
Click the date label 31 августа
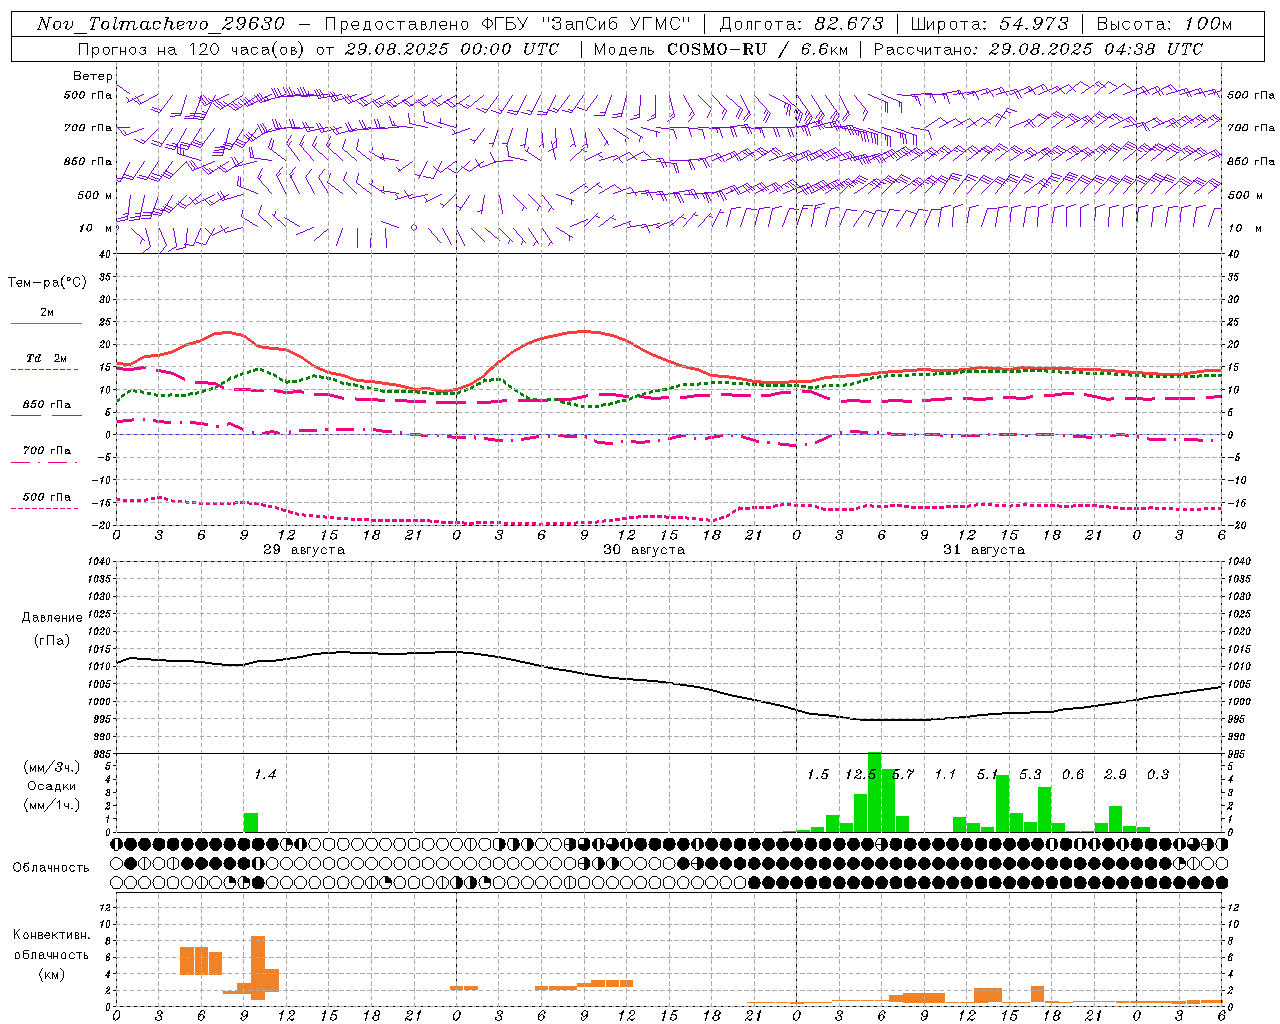tap(984, 550)
